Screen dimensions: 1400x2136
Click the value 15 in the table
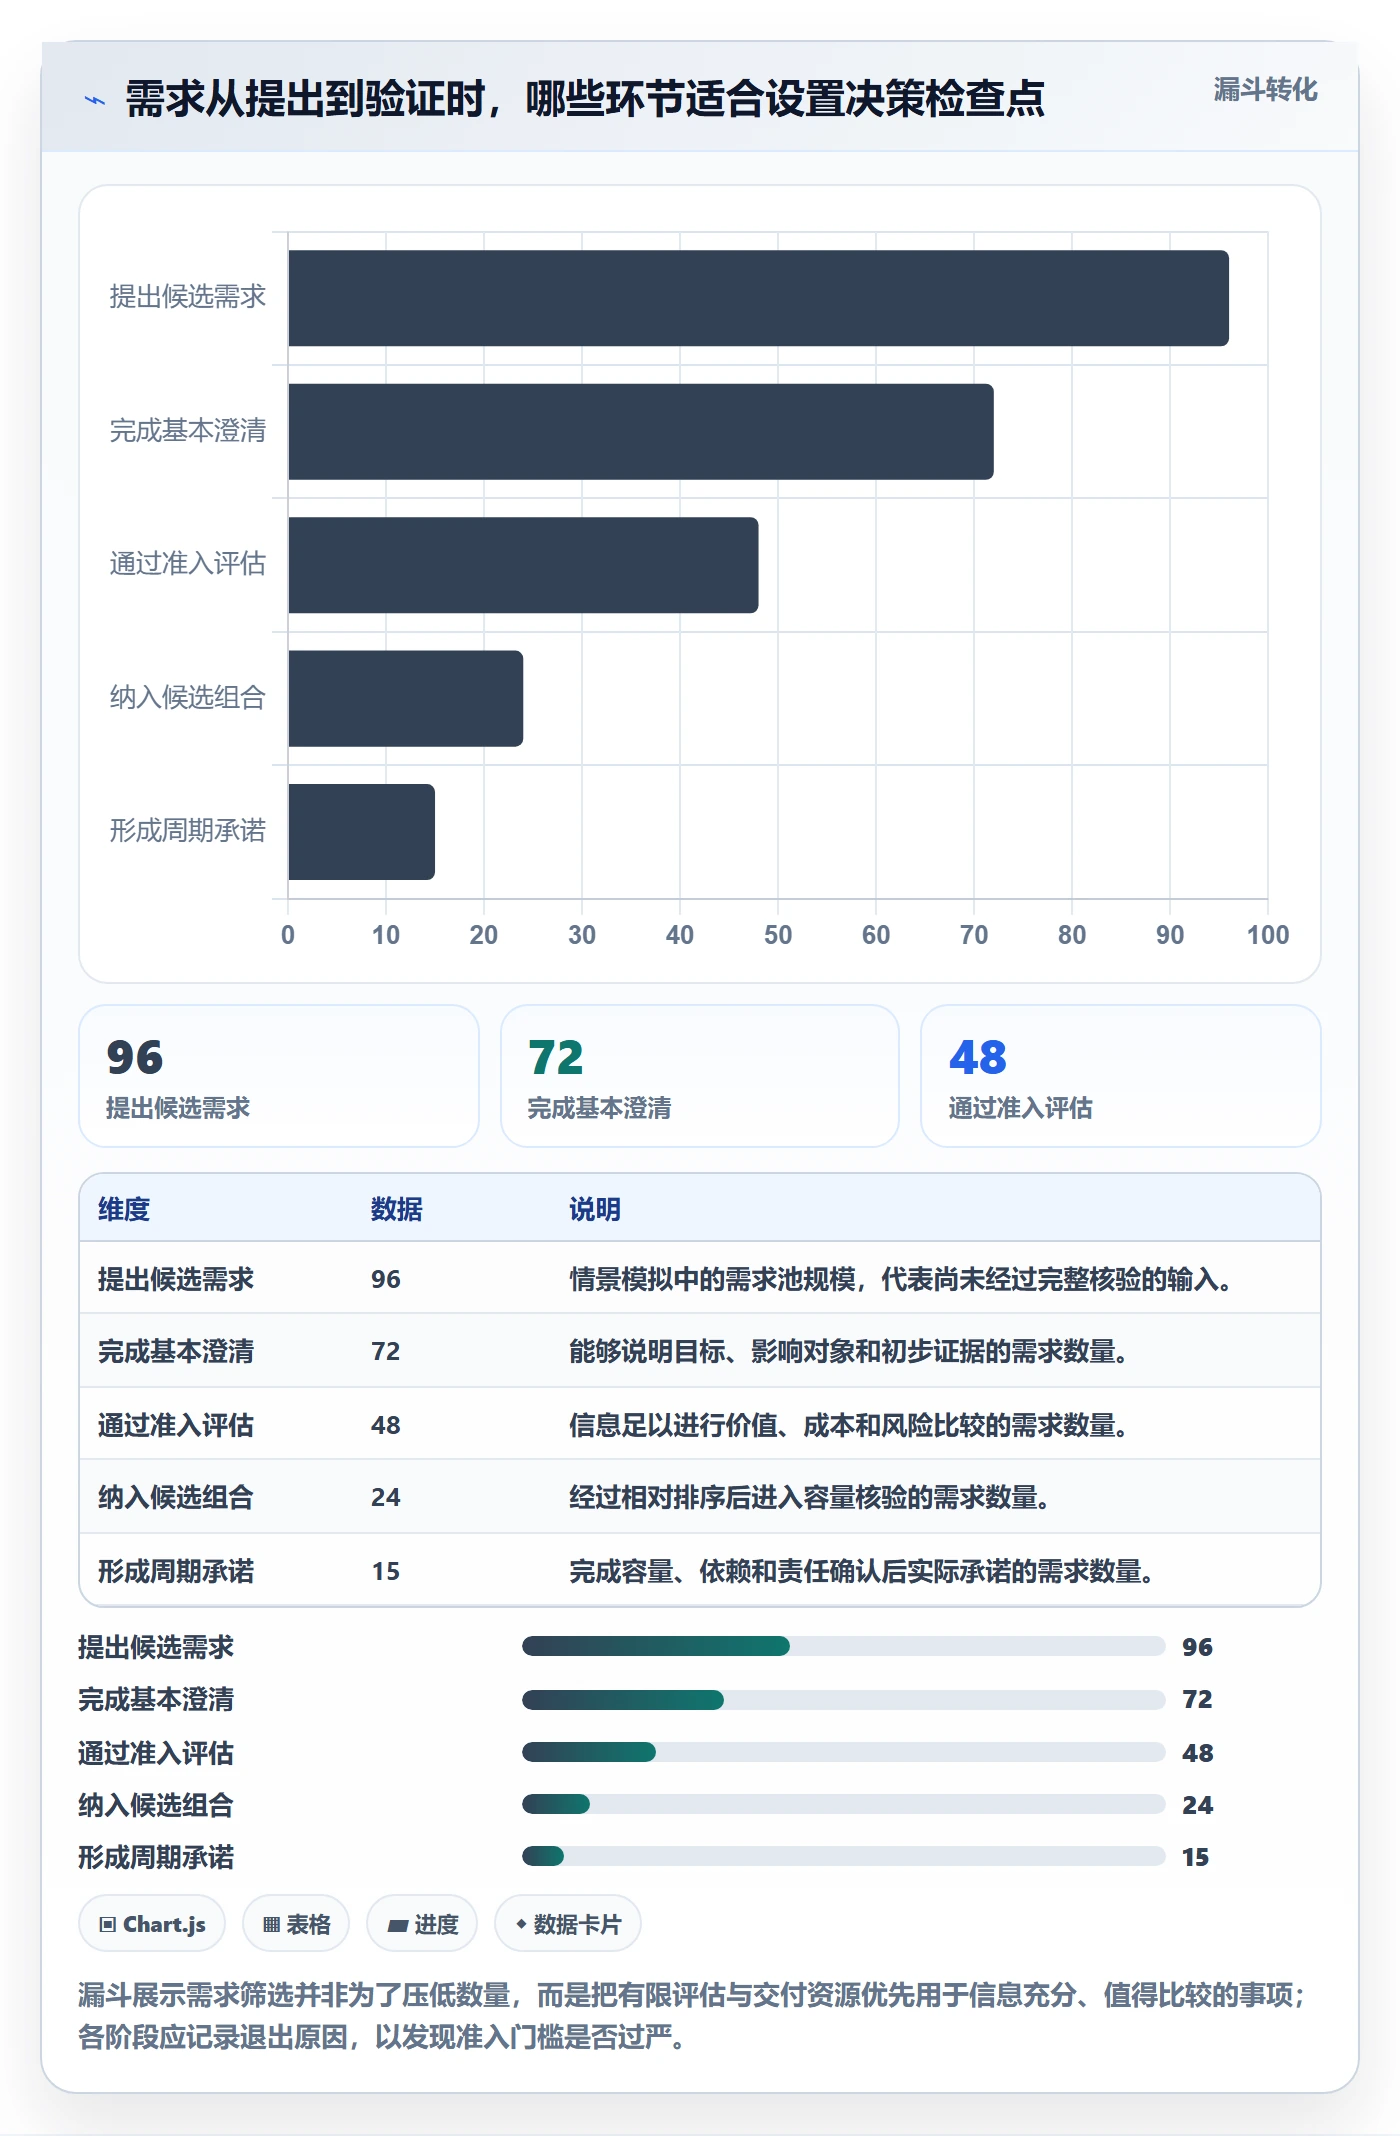point(386,1571)
